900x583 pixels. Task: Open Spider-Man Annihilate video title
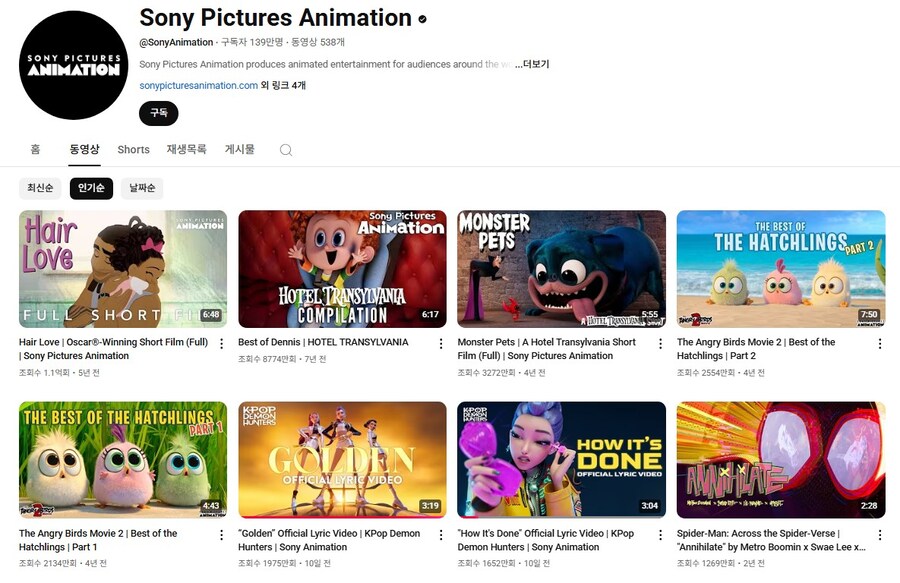(771, 540)
